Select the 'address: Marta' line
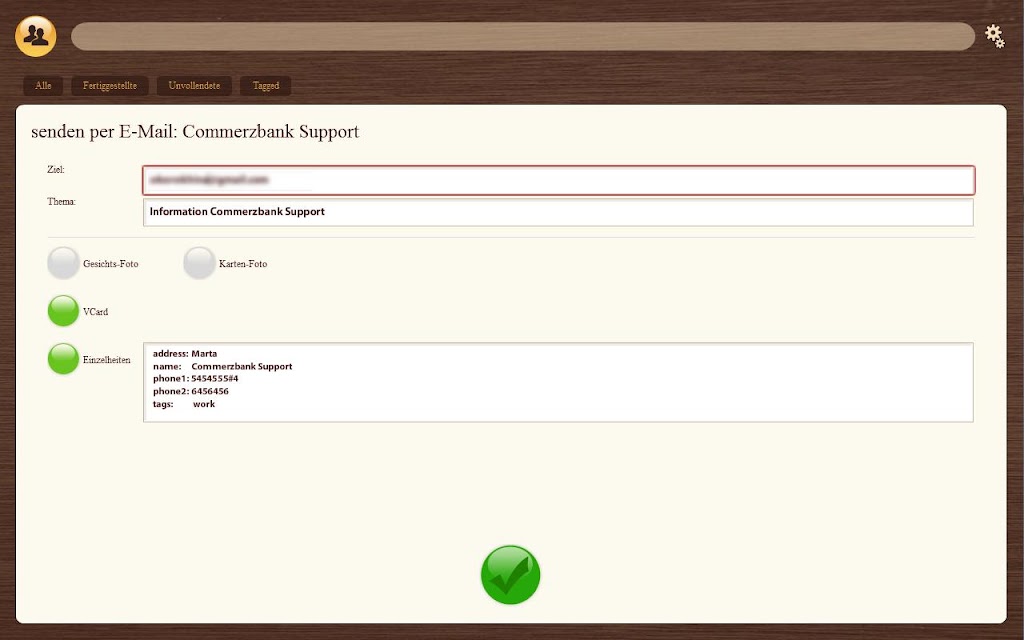 (x=185, y=353)
